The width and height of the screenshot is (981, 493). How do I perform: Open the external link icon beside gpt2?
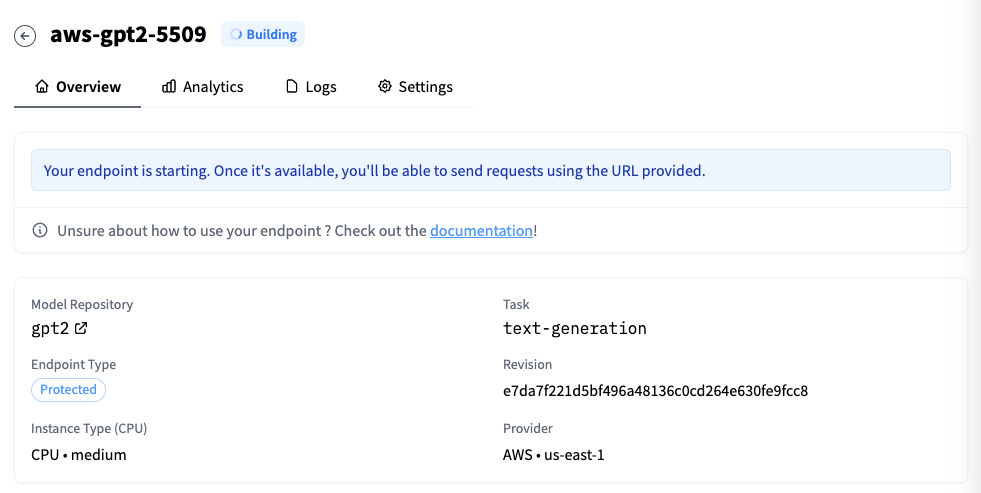click(x=81, y=328)
